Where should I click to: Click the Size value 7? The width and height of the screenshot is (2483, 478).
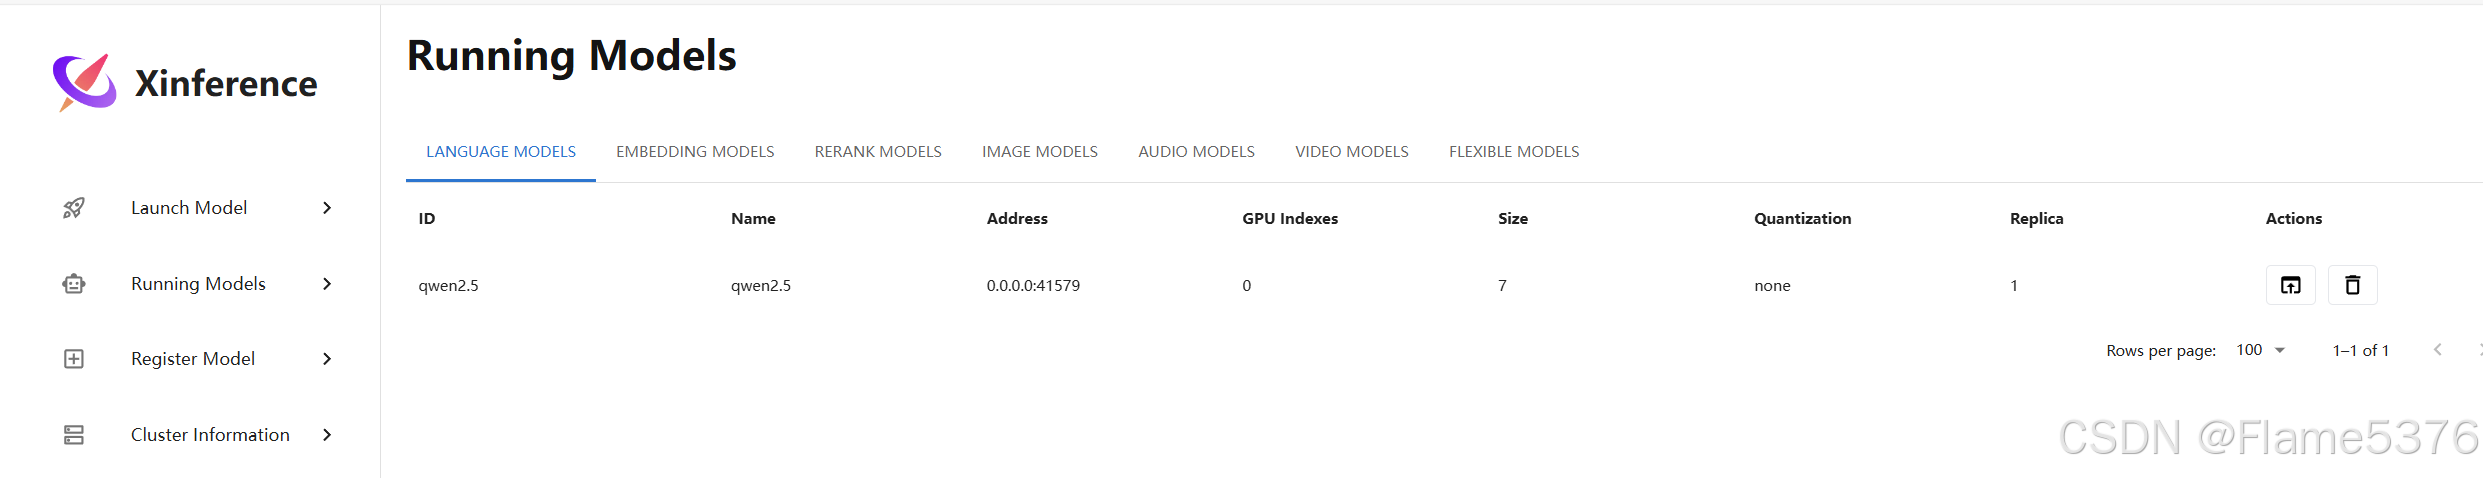click(1502, 286)
